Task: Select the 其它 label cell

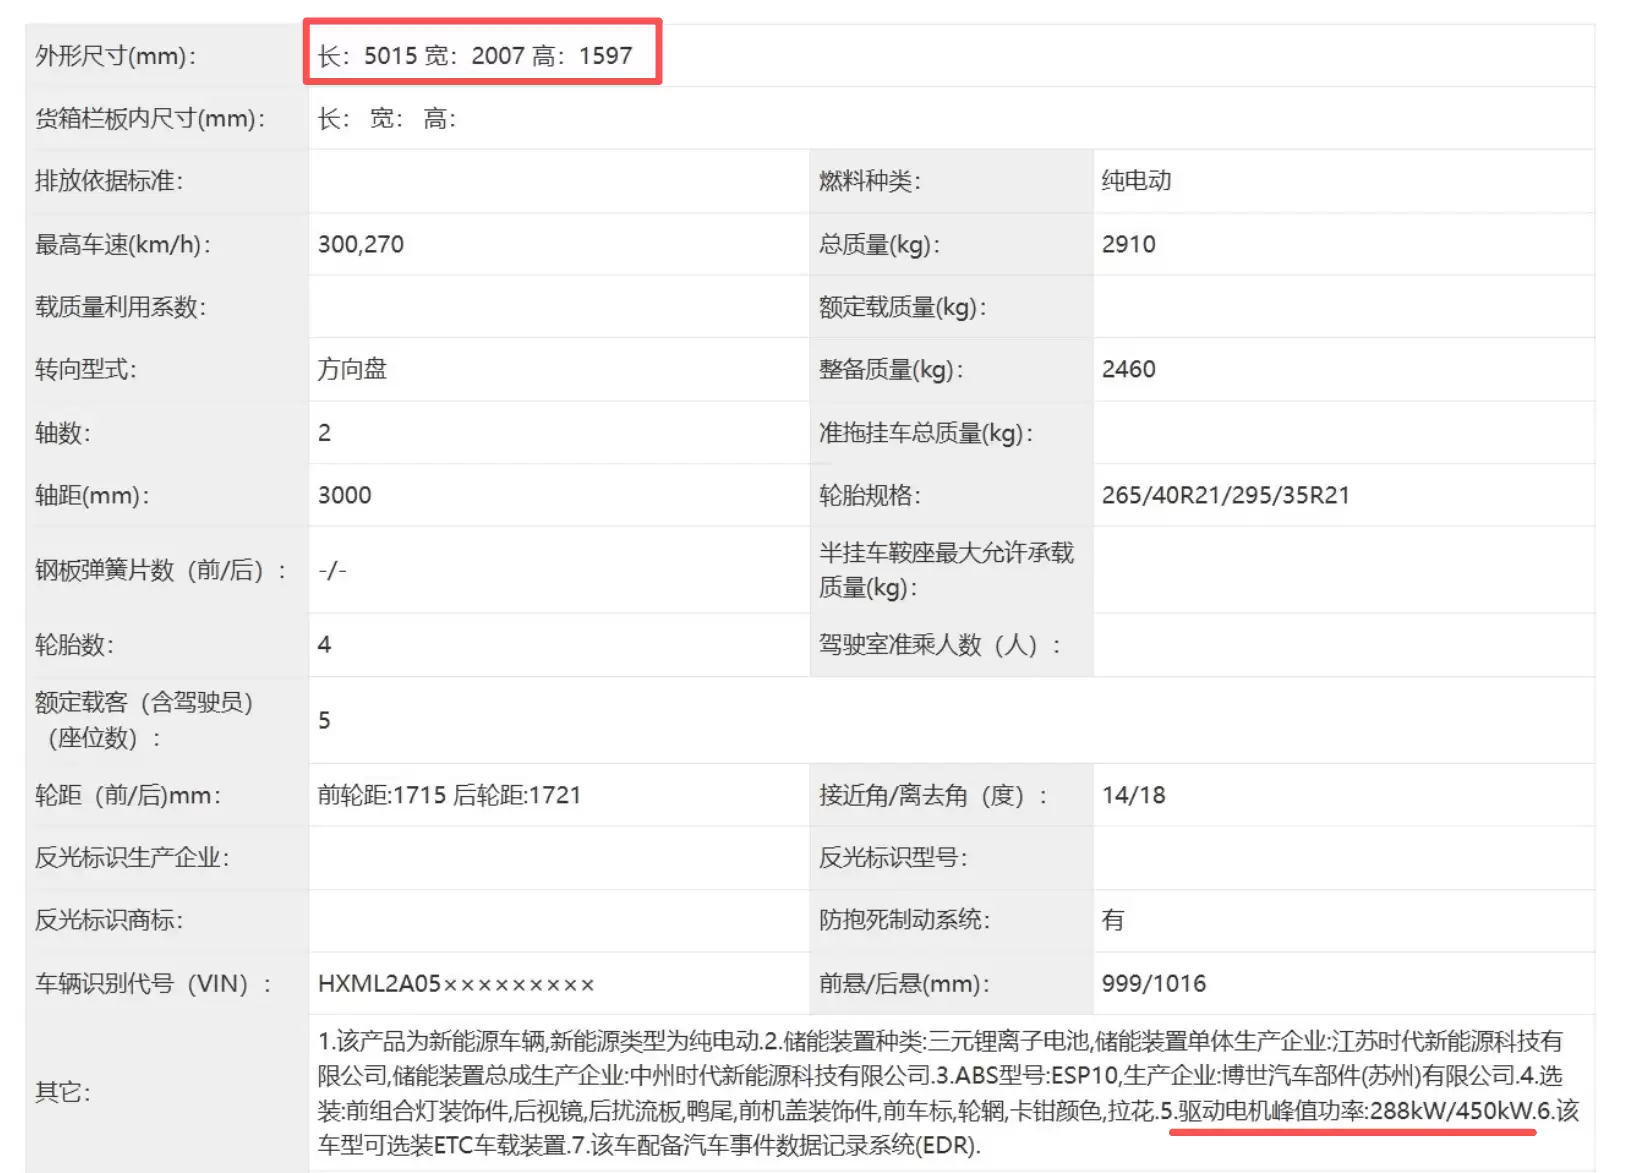Action: (62, 1092)
